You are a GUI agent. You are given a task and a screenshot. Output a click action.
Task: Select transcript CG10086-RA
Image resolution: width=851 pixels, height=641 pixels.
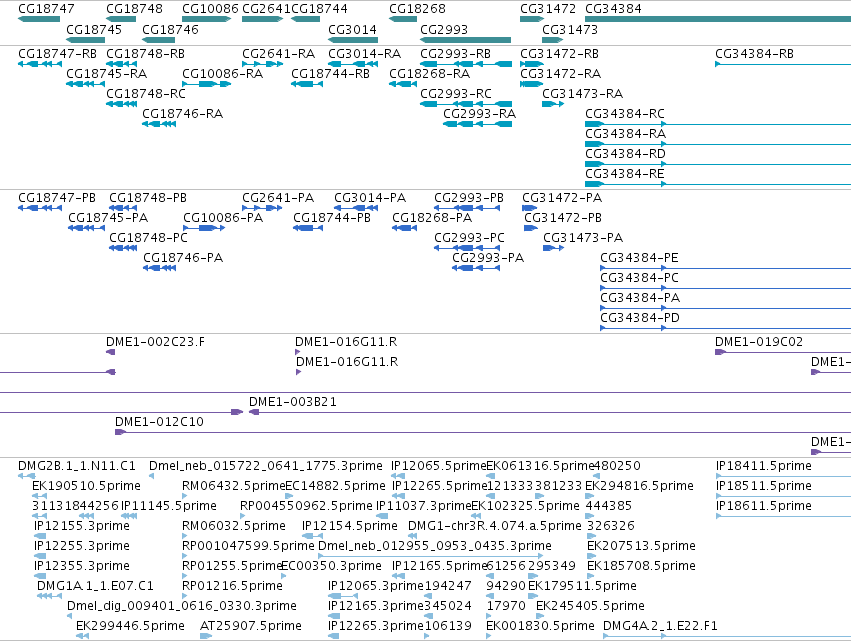pos(223,73)
